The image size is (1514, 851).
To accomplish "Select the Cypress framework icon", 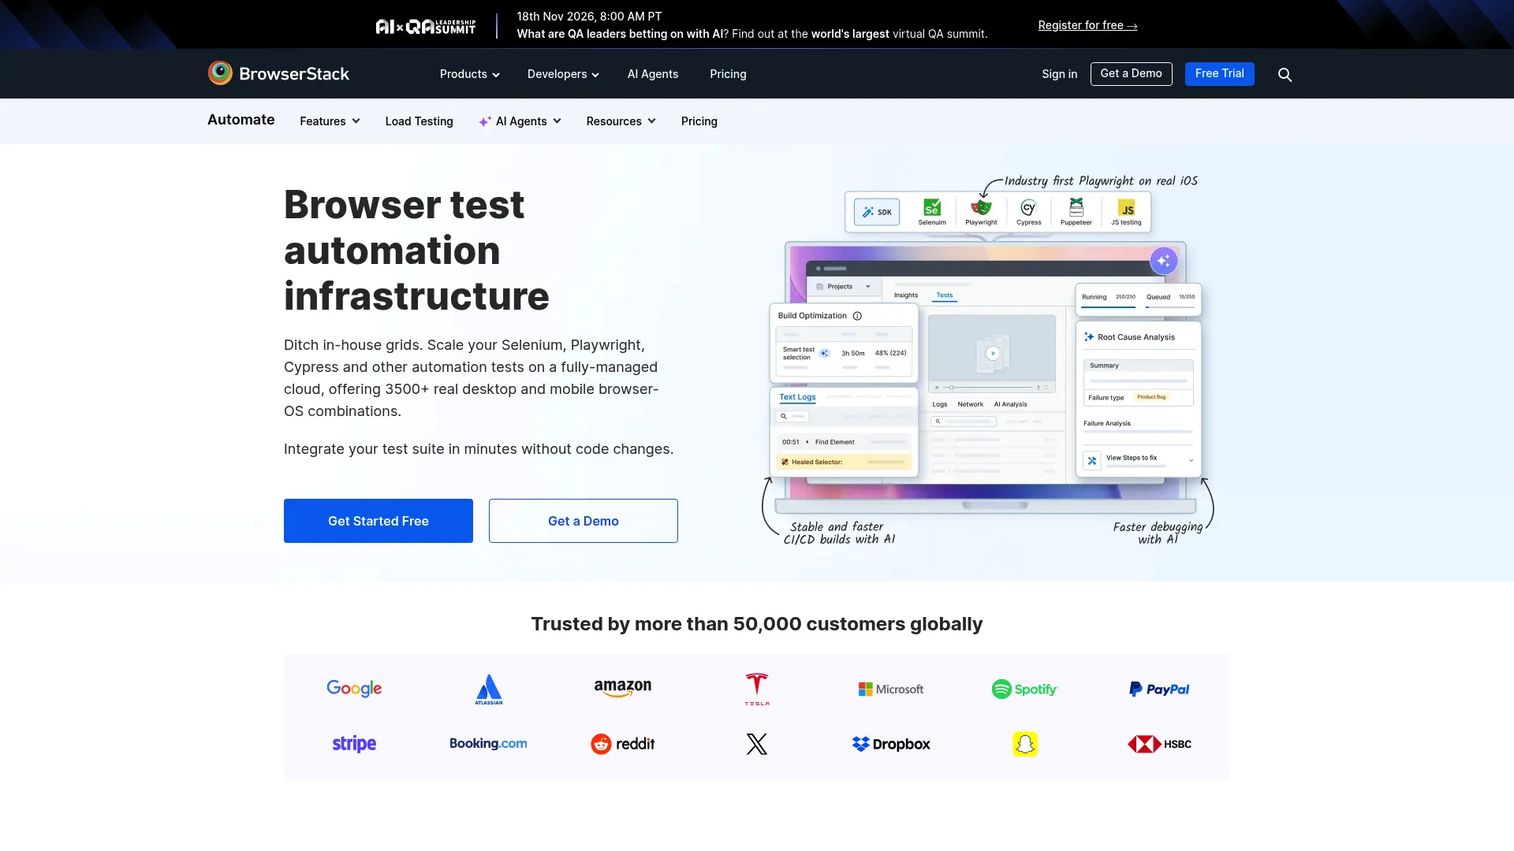I will (1029, 212).
